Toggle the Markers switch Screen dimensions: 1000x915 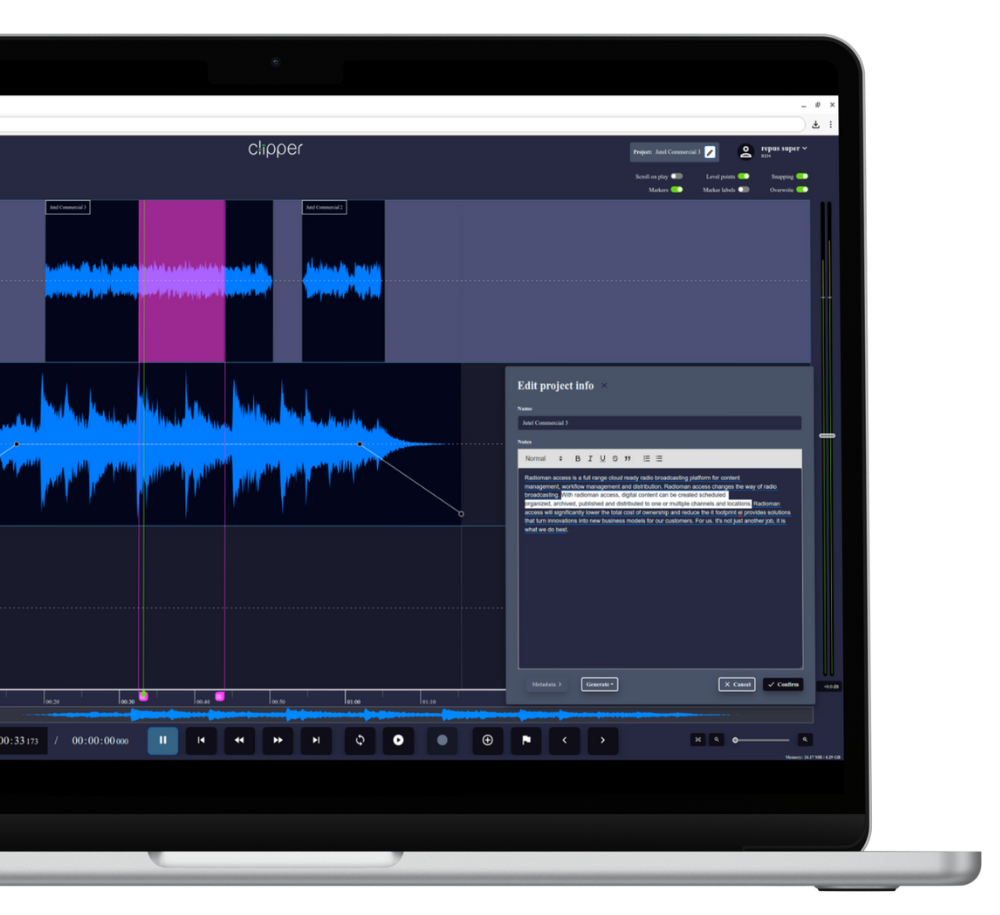coord(677,189)
